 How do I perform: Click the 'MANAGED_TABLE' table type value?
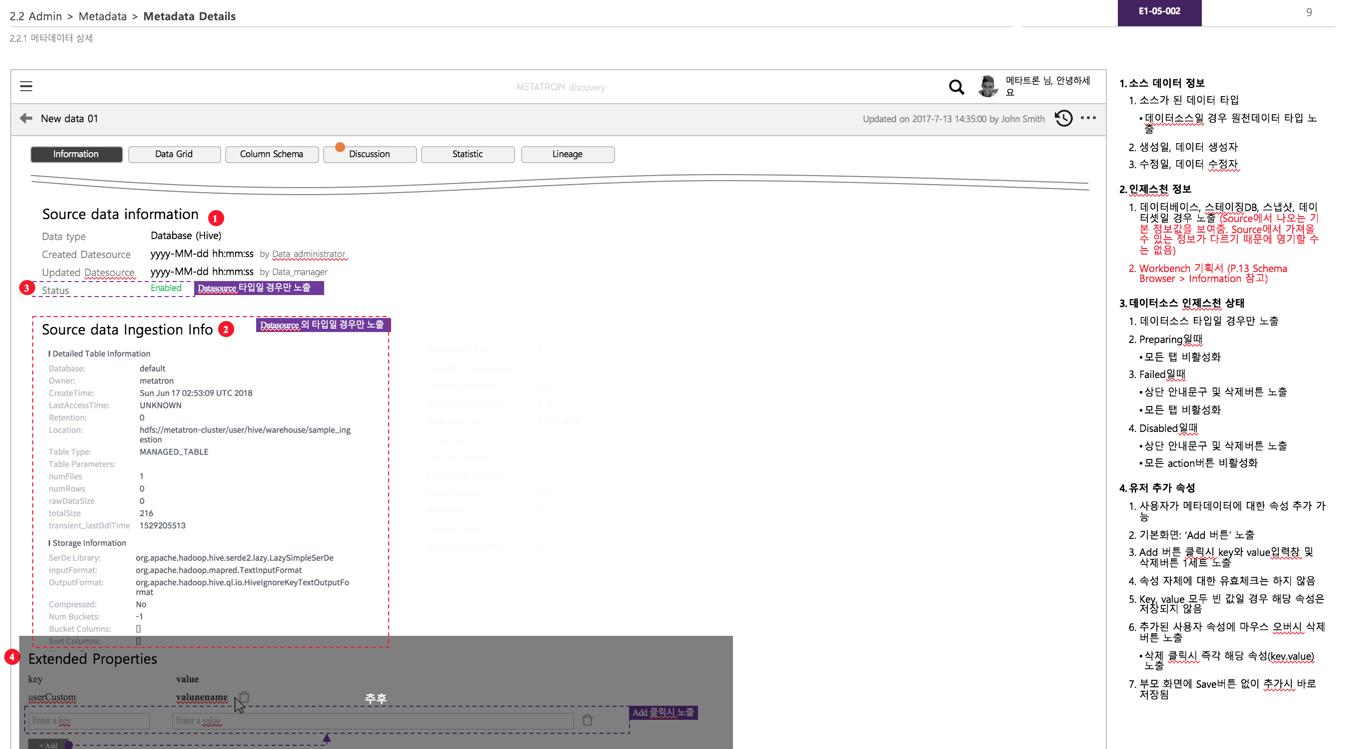[x=174, y=452]
